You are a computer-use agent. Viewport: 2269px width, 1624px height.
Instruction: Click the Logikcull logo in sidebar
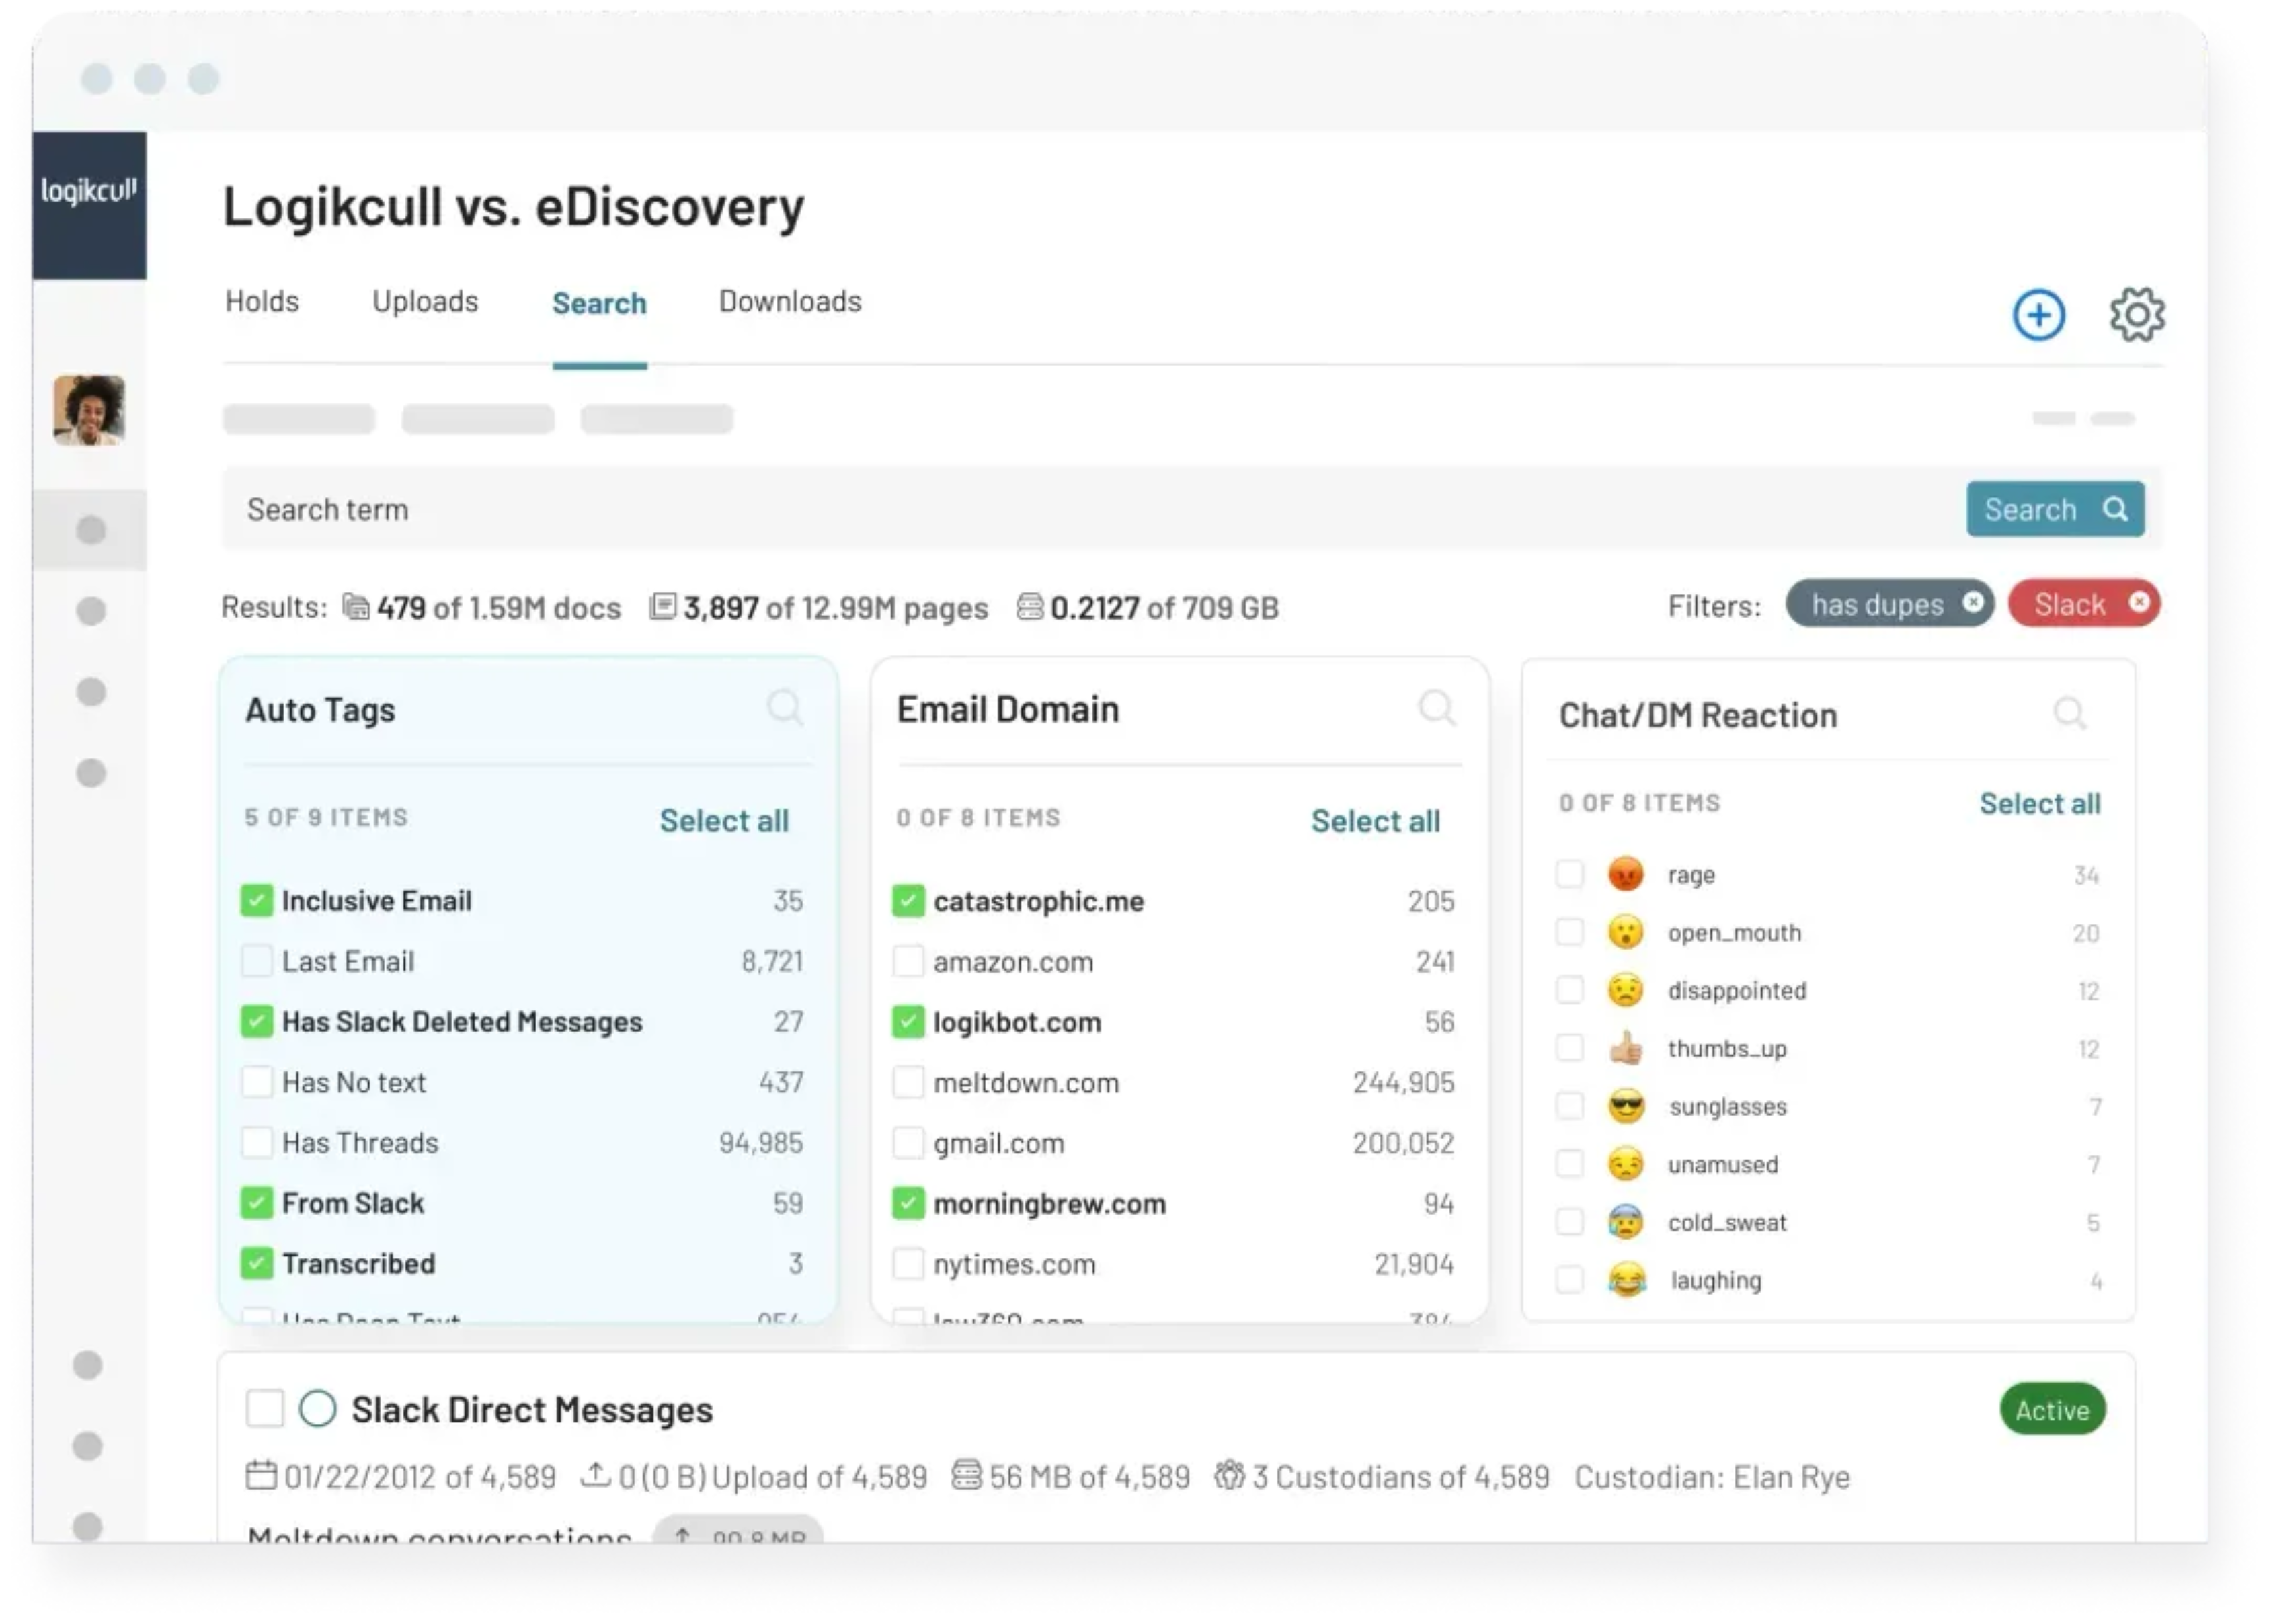tap(89, 191)
